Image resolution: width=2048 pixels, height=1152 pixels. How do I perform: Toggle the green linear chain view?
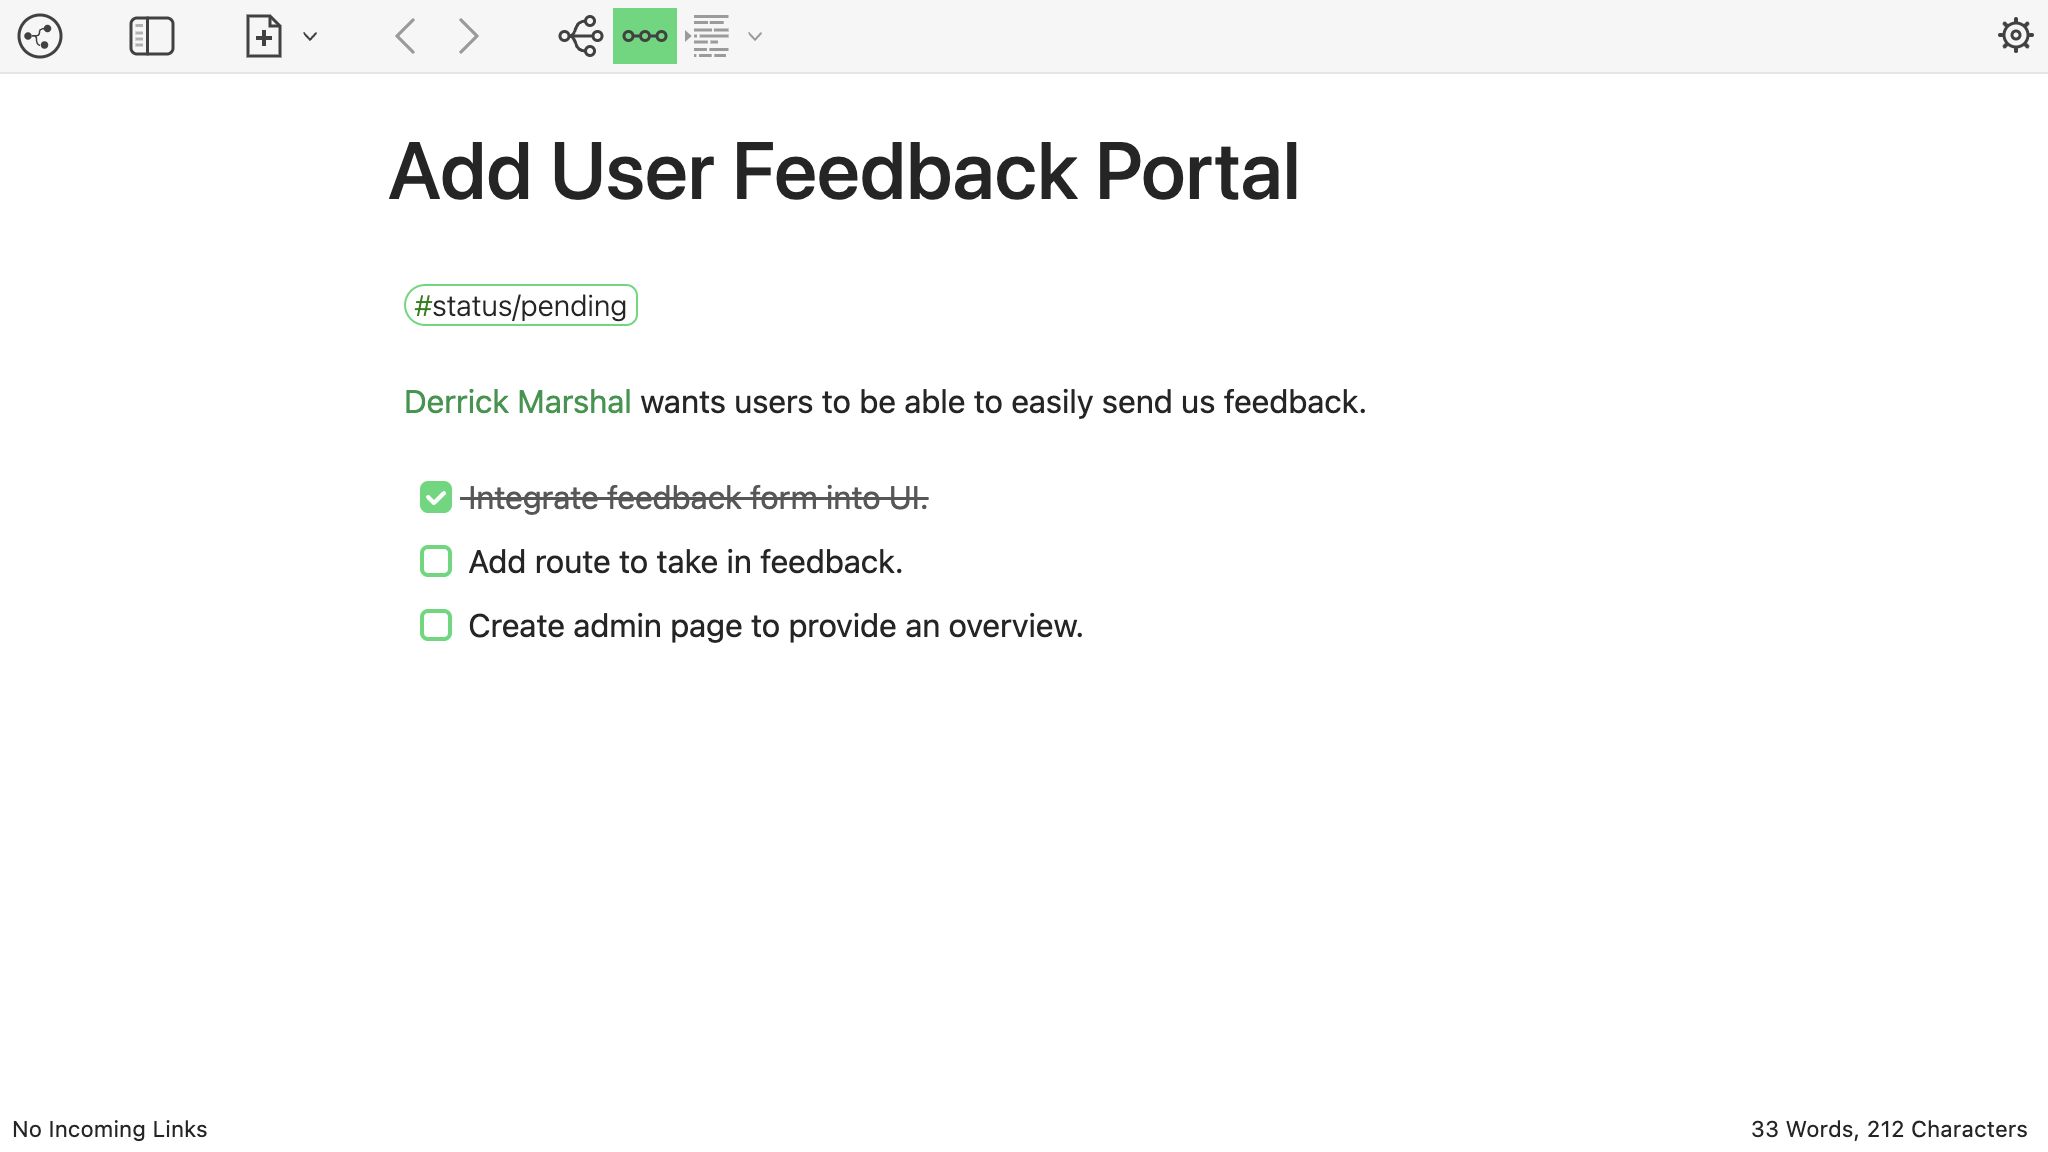coord(644,36)
